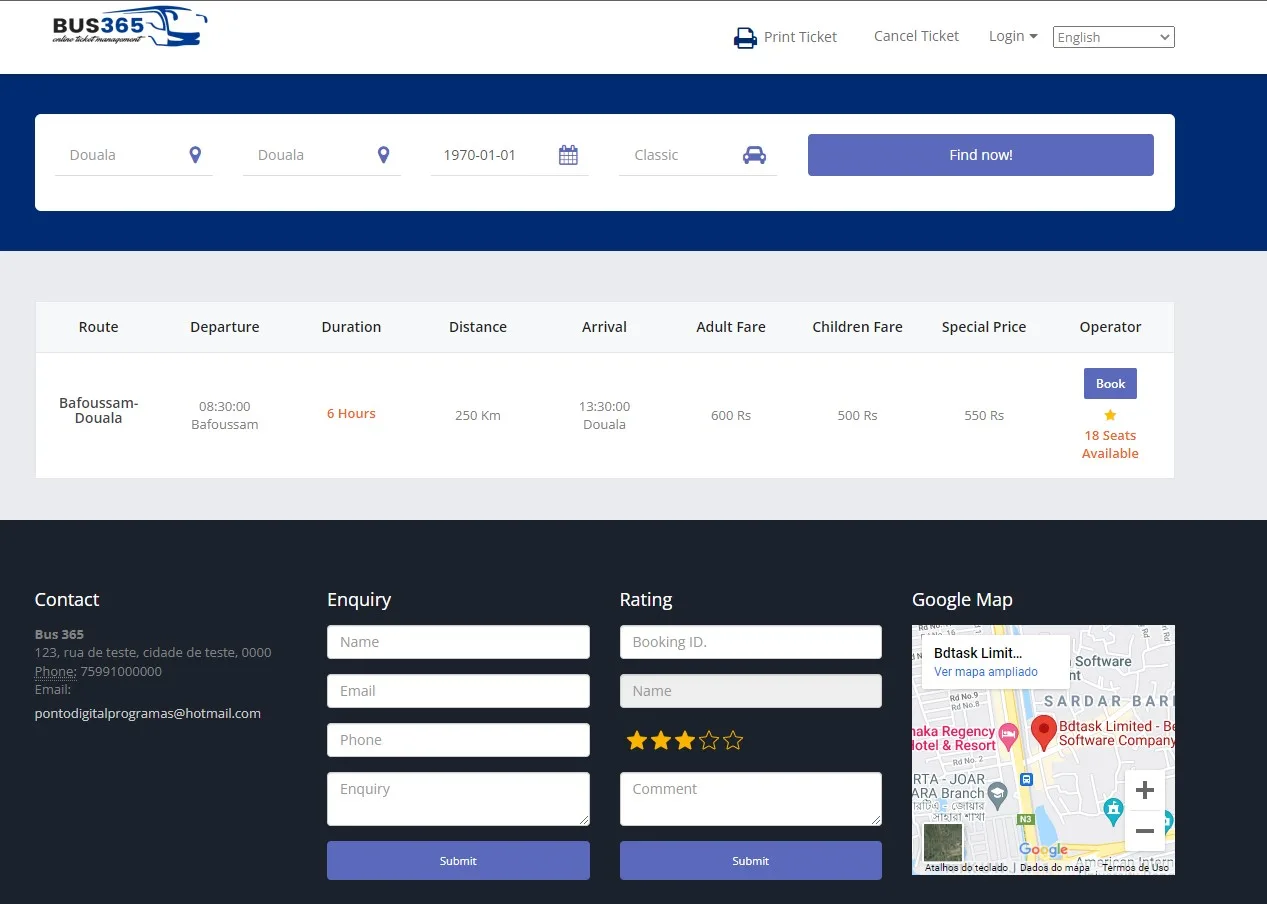Click the Enquiry Name input
This screenshot has width=1267, height=904.
(x=458, y=642)
